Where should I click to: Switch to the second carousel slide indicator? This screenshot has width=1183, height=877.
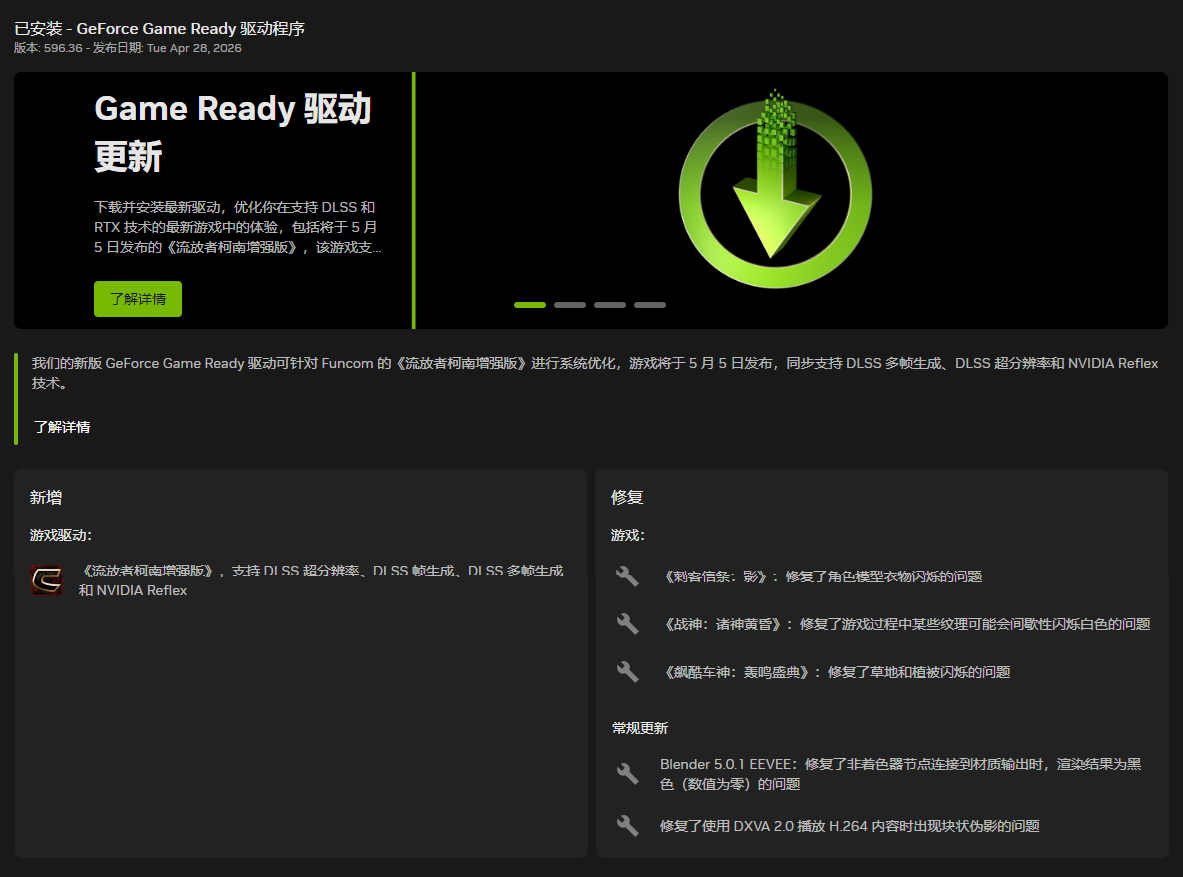pyautogui.click(x=570, y=305)
